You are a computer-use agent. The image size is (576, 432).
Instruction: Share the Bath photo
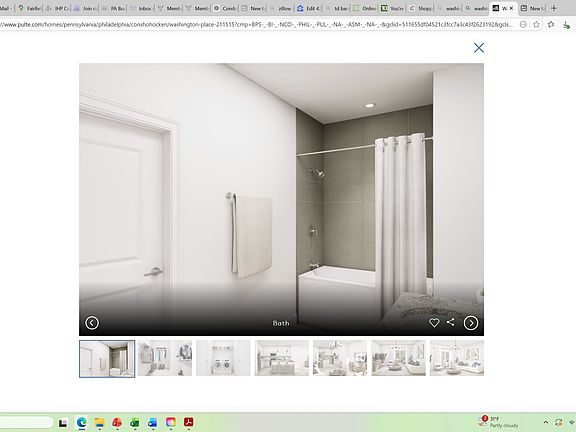[451, 322]
